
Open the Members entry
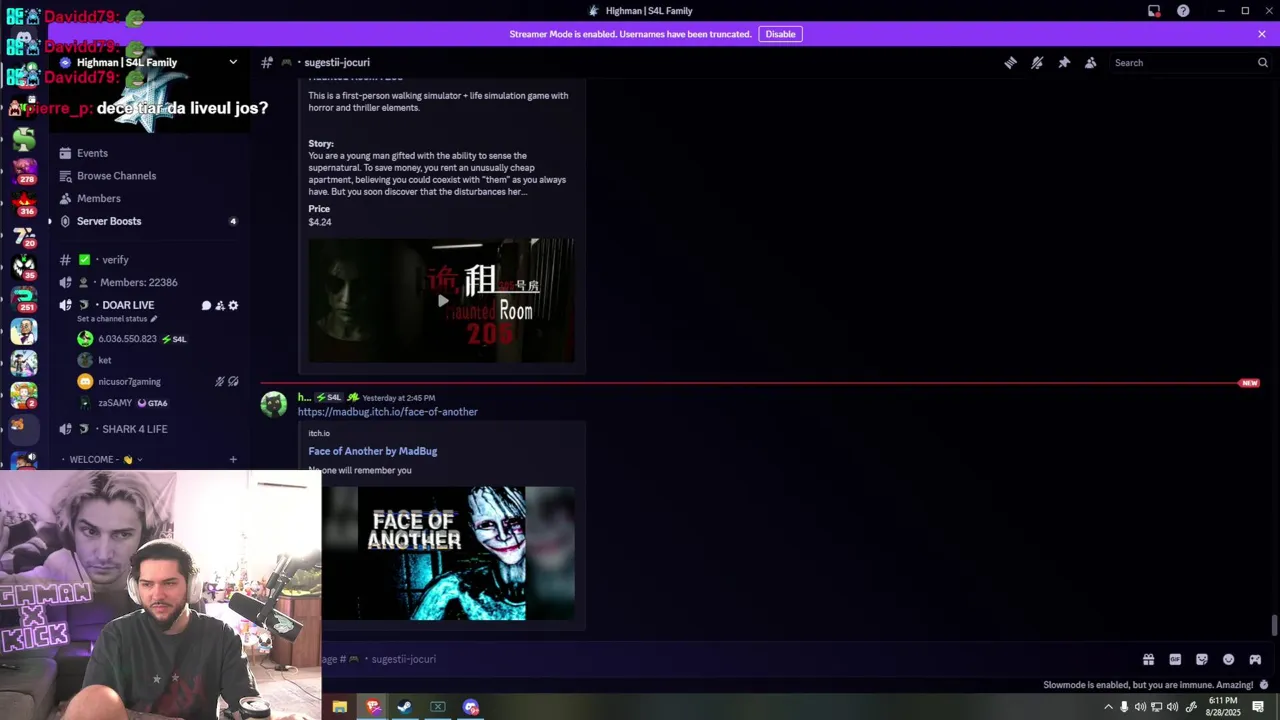click(98, 198)
